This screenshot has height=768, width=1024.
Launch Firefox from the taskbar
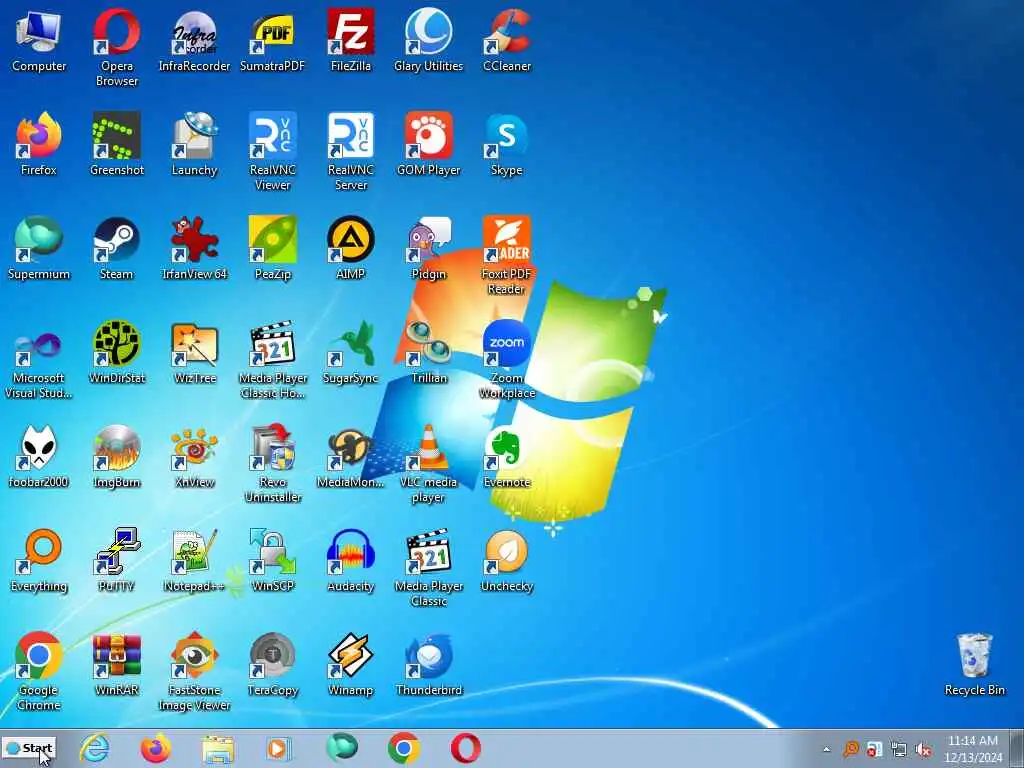155,748
